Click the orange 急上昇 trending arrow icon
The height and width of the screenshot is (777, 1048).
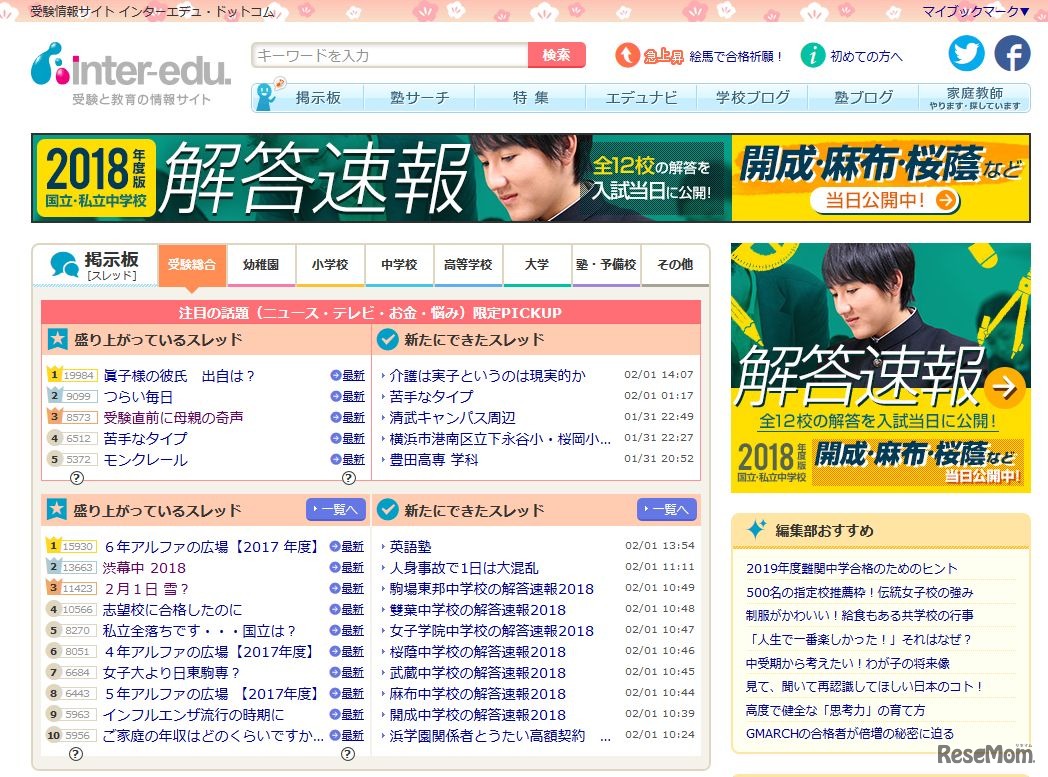click(x=627, y=56)
